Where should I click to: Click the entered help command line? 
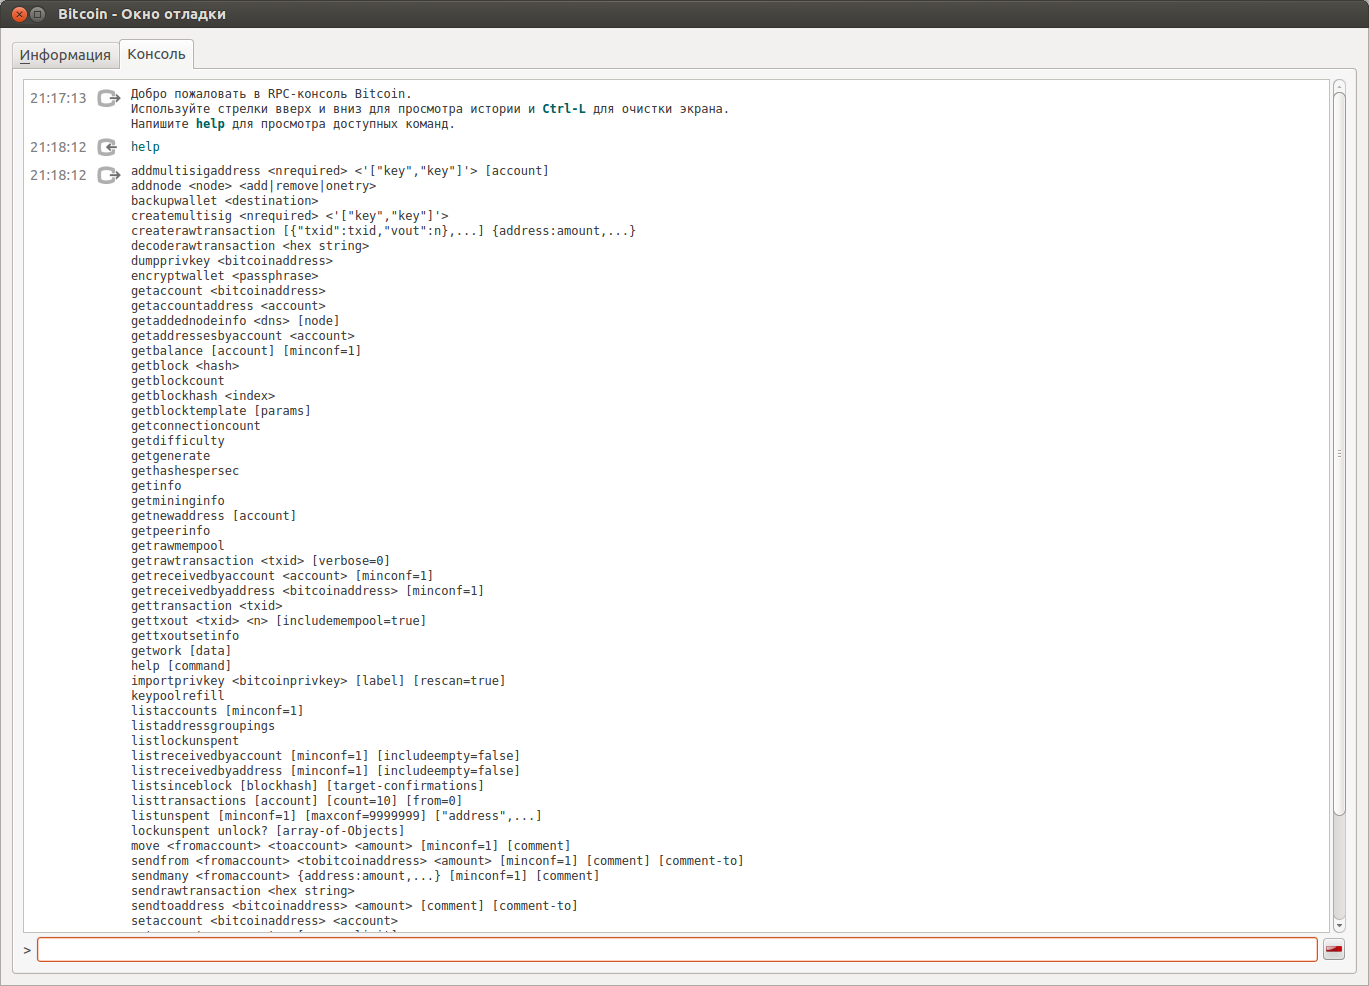coord(145,147)
